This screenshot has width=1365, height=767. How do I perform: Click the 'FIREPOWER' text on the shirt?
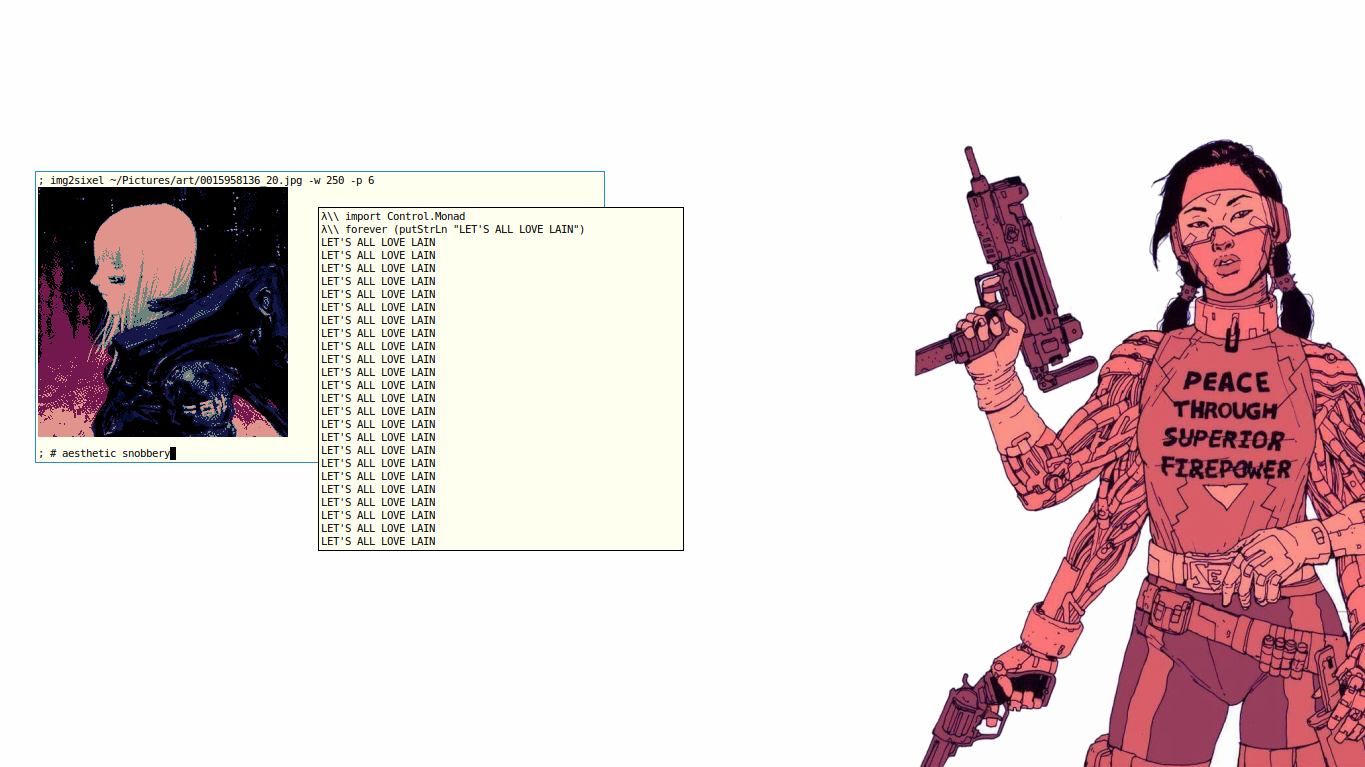(x=1225, y=468)
